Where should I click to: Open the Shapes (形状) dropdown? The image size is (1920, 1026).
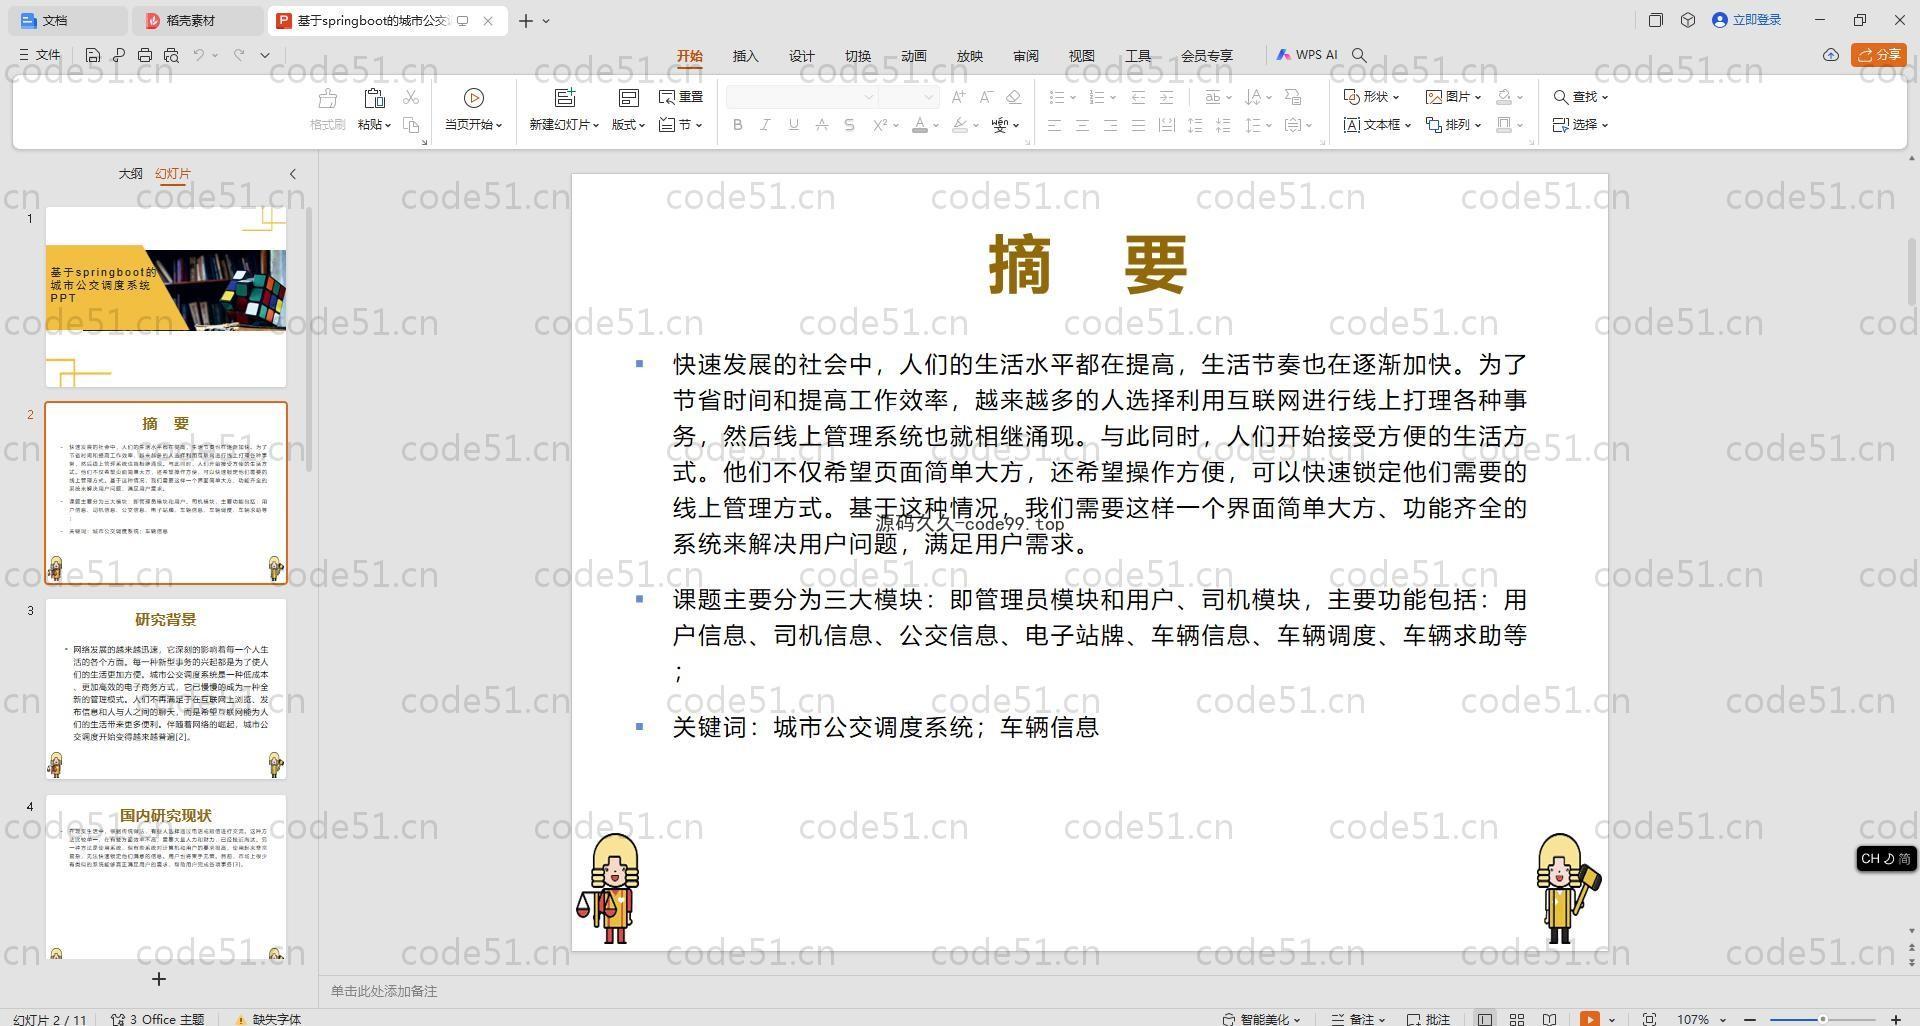[1371, 97]
